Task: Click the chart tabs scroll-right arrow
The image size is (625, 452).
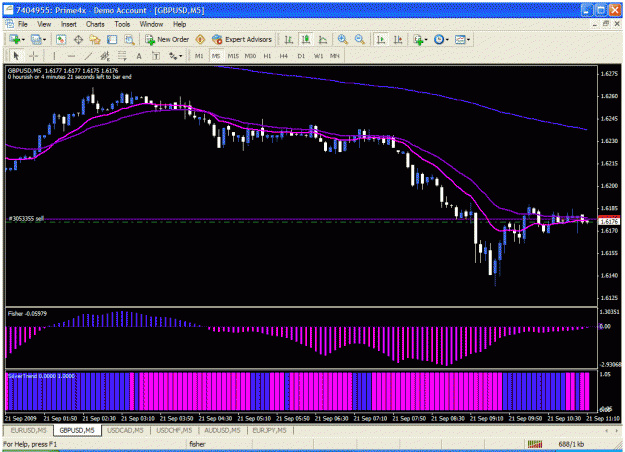Action: (617, 430)
